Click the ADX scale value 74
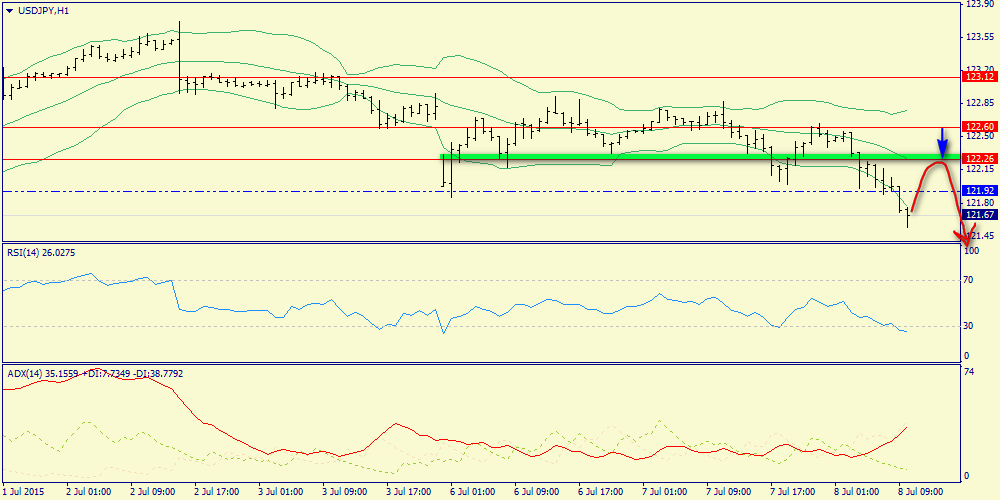Screen dimensions: 1000x500 [x=968, y=371]
